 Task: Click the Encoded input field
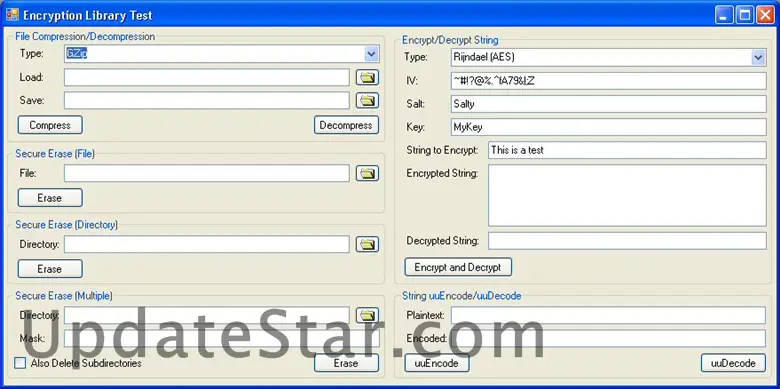(608, 339)
